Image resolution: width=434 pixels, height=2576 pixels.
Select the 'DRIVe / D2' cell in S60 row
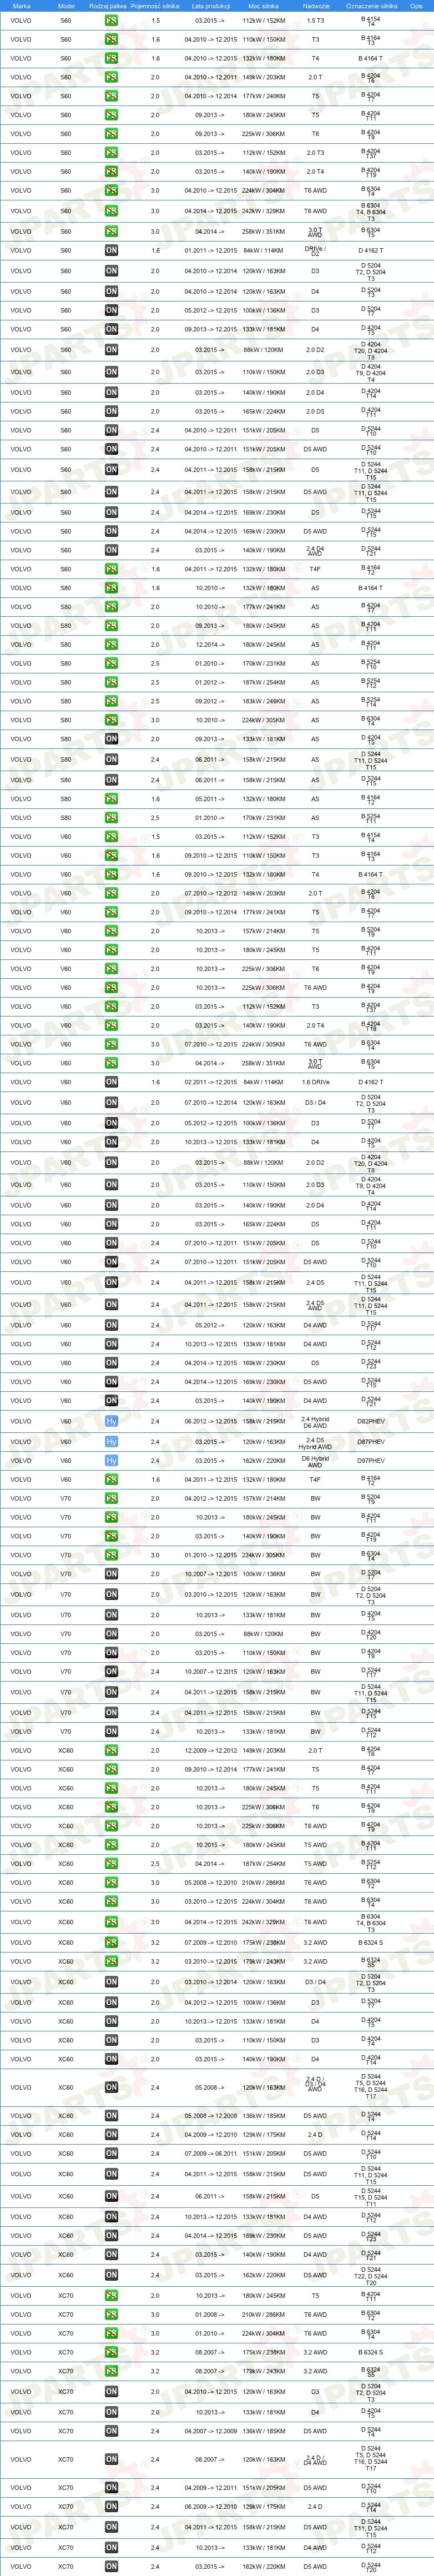[x=315, y=251]
